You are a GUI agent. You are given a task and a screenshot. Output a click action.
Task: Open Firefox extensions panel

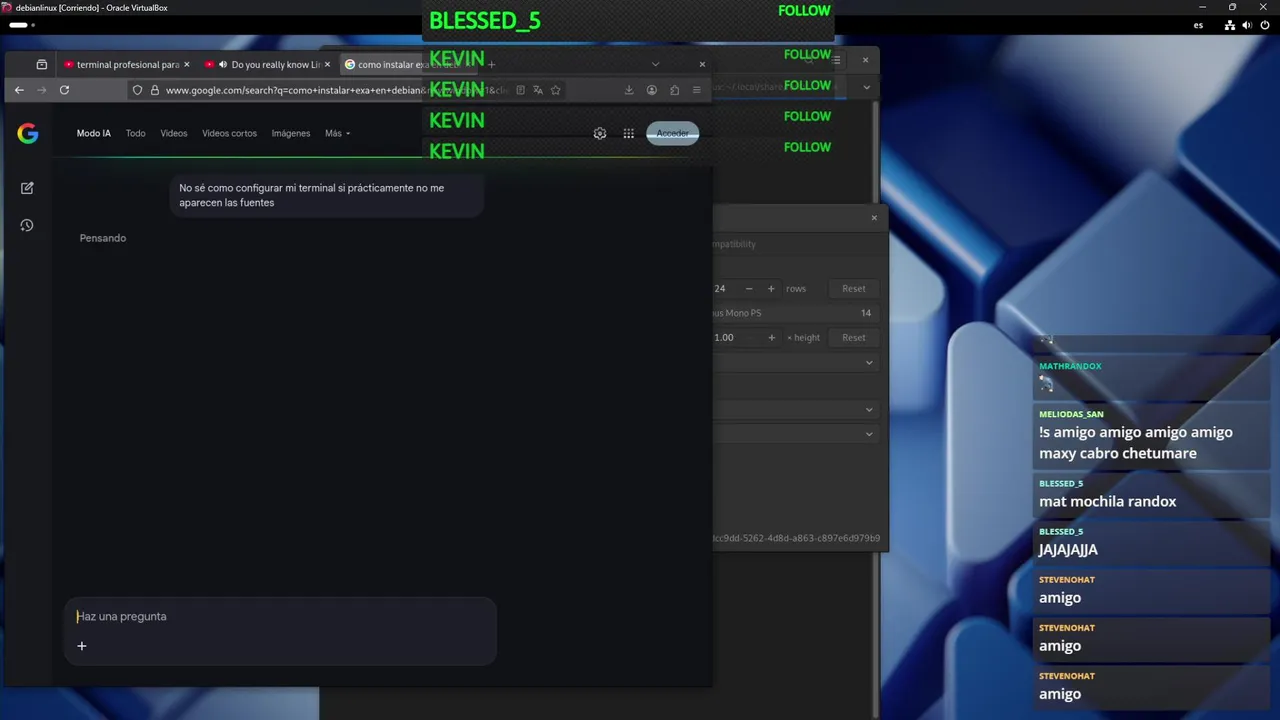pyautogui.click(x=674, y=90)
